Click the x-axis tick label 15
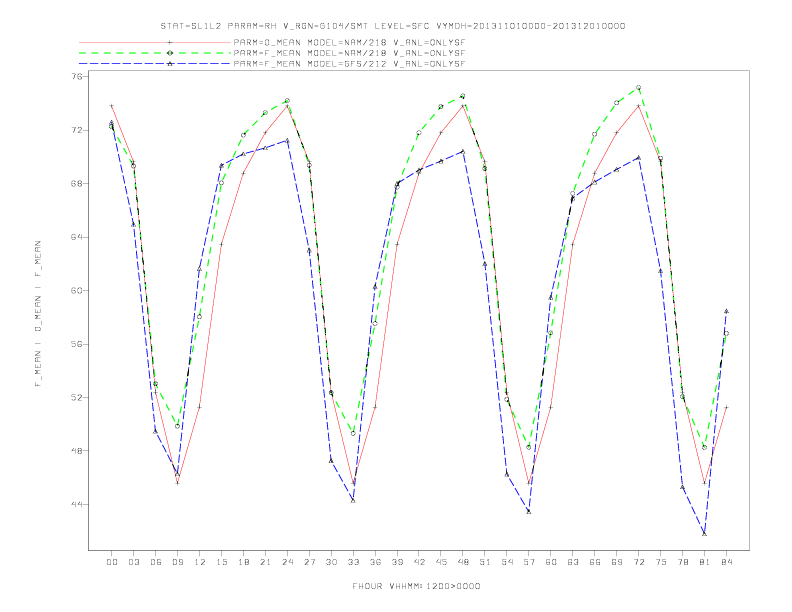Viewport: 792px width, 612px height. pyautogui.click(x=221, y=562)
